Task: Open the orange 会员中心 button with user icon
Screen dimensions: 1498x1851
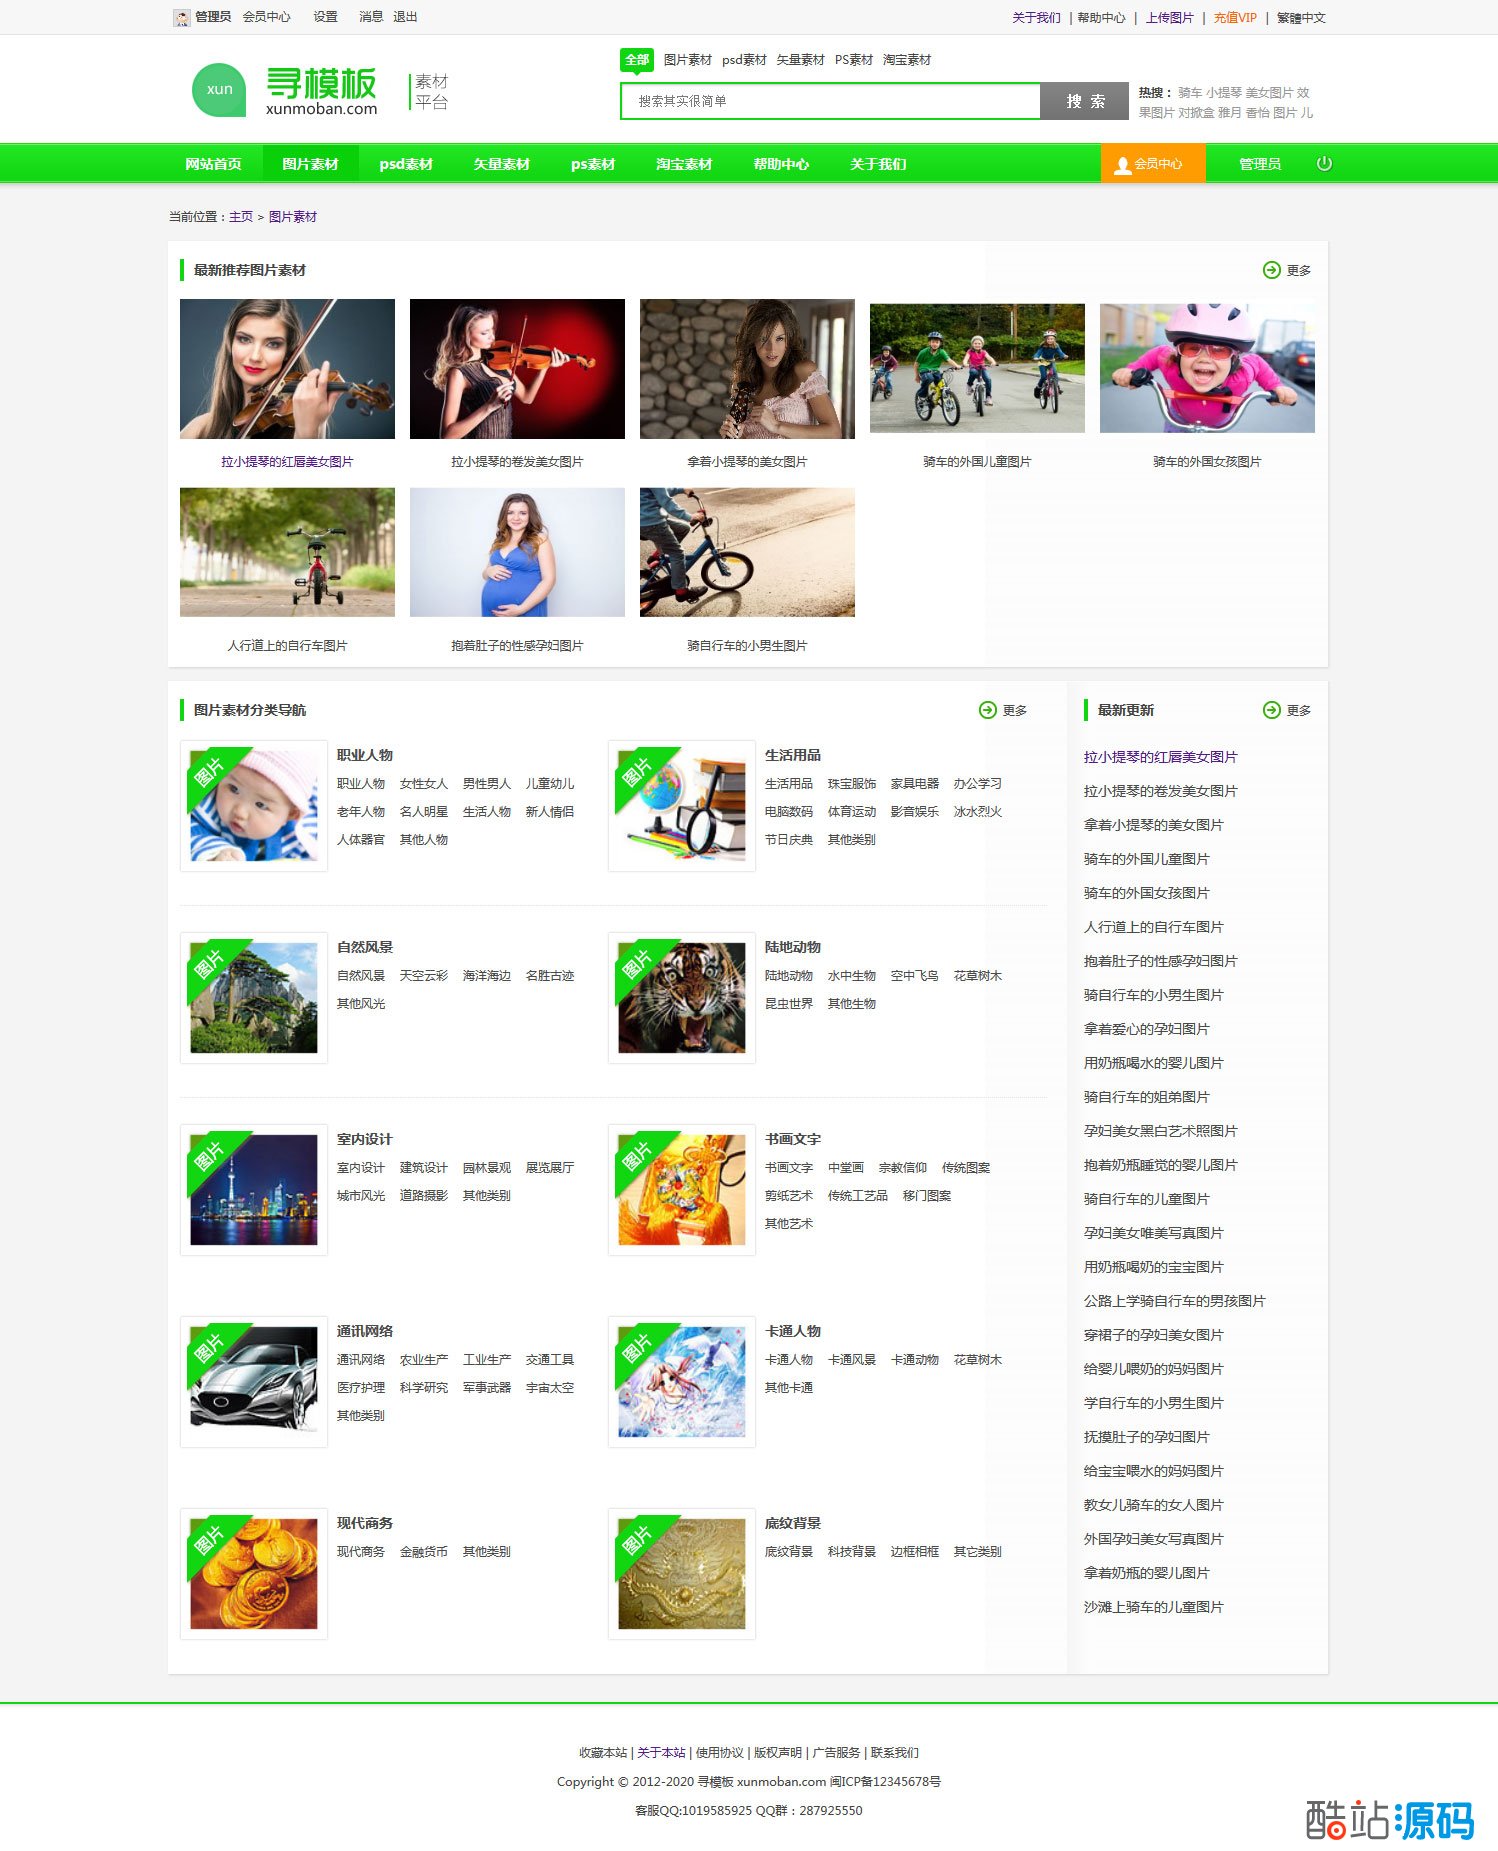Action: [x=1153, y=164]
